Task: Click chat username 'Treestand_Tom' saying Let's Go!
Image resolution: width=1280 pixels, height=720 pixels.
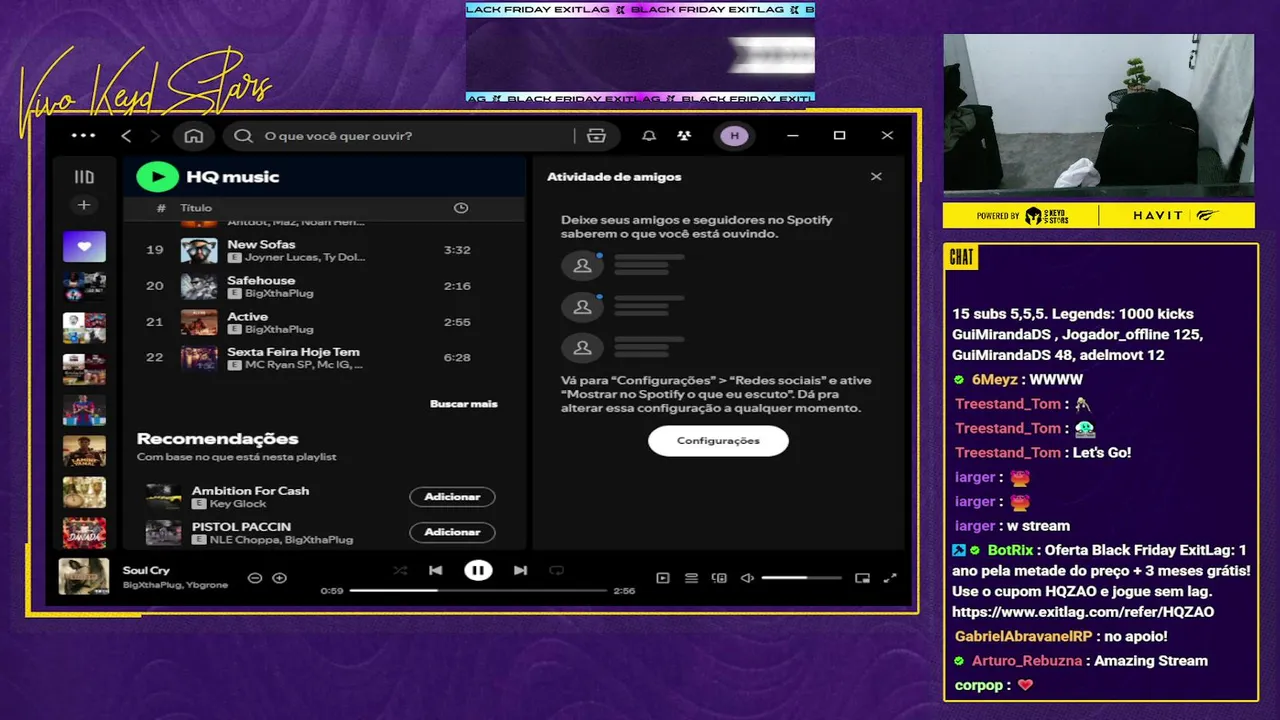Action: tap(1008, 452)
